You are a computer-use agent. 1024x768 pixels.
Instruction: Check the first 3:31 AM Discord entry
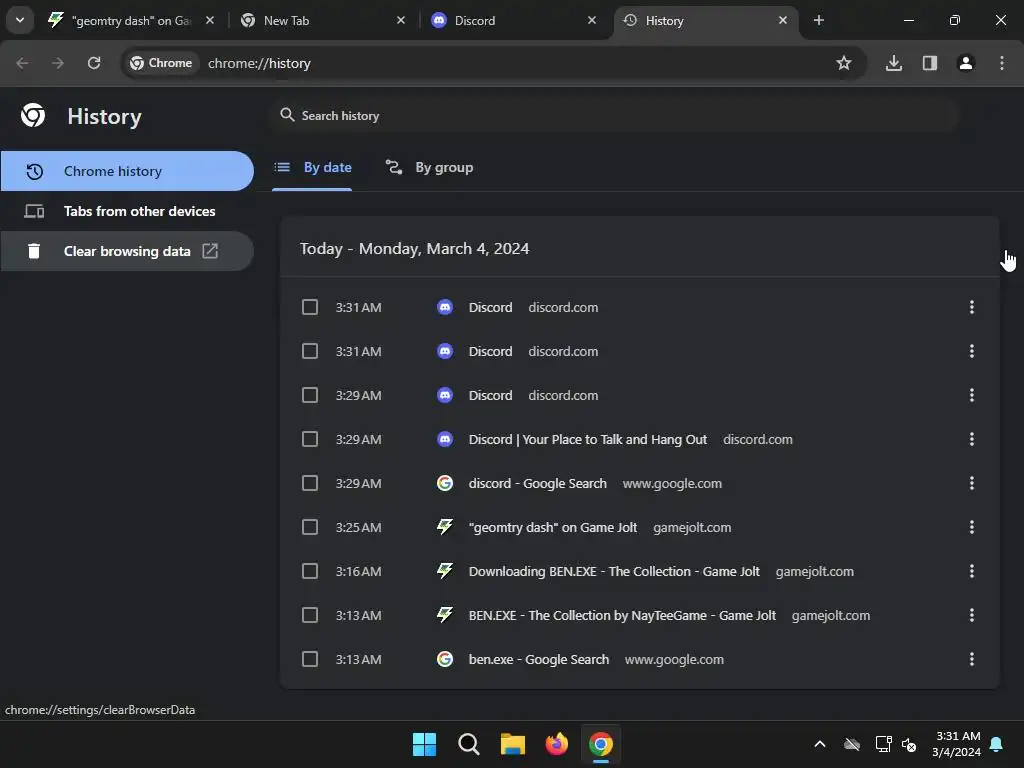pyautogui.click(x=310, y=307)
